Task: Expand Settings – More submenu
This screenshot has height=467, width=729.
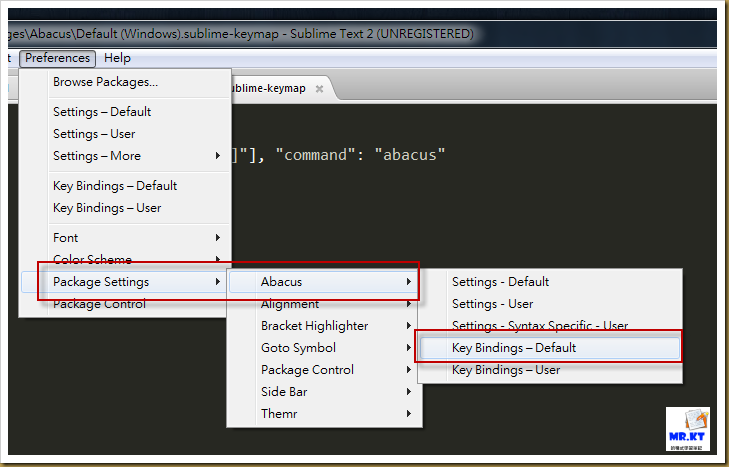Action: pos(126,156)
